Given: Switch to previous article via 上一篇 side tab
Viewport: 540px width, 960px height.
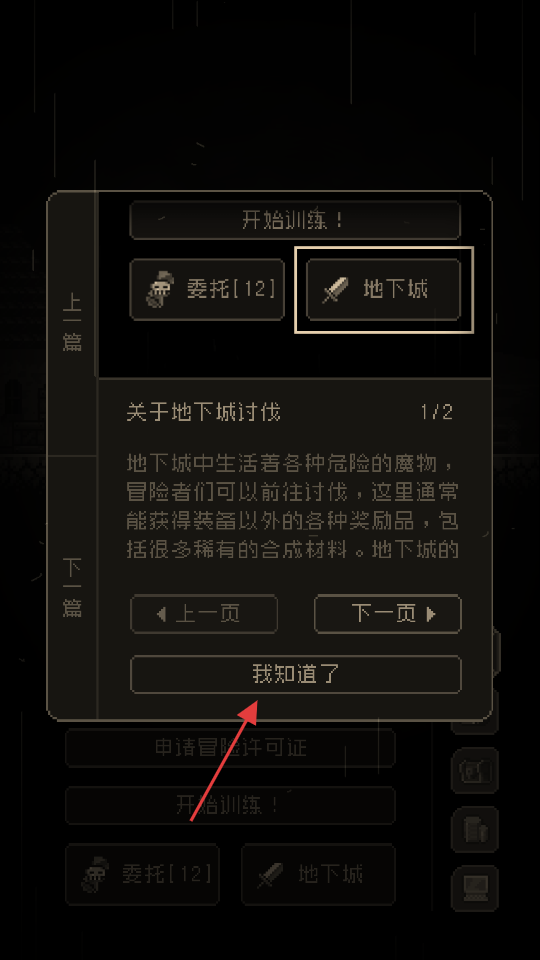Looking at the screenshot, I should (x=72, y=324).
